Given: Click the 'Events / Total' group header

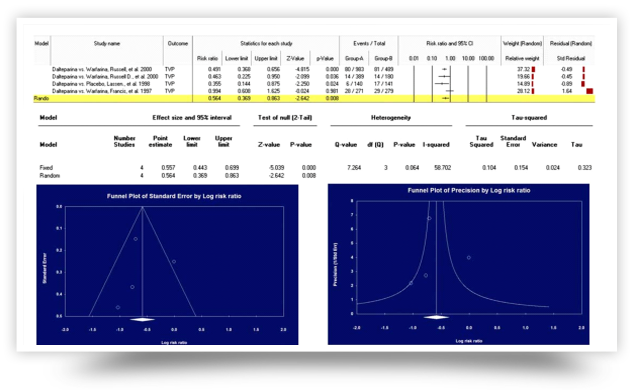Looking at the screenshot, I should 369,43.
